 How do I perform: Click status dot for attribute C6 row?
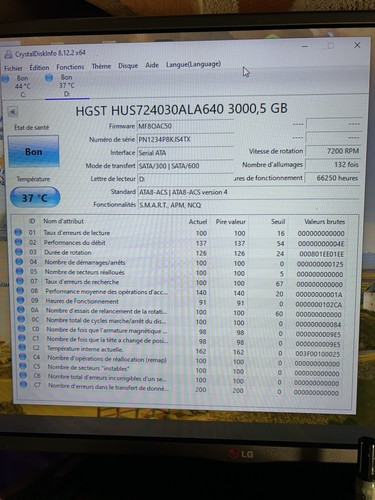tap(23, 375)
